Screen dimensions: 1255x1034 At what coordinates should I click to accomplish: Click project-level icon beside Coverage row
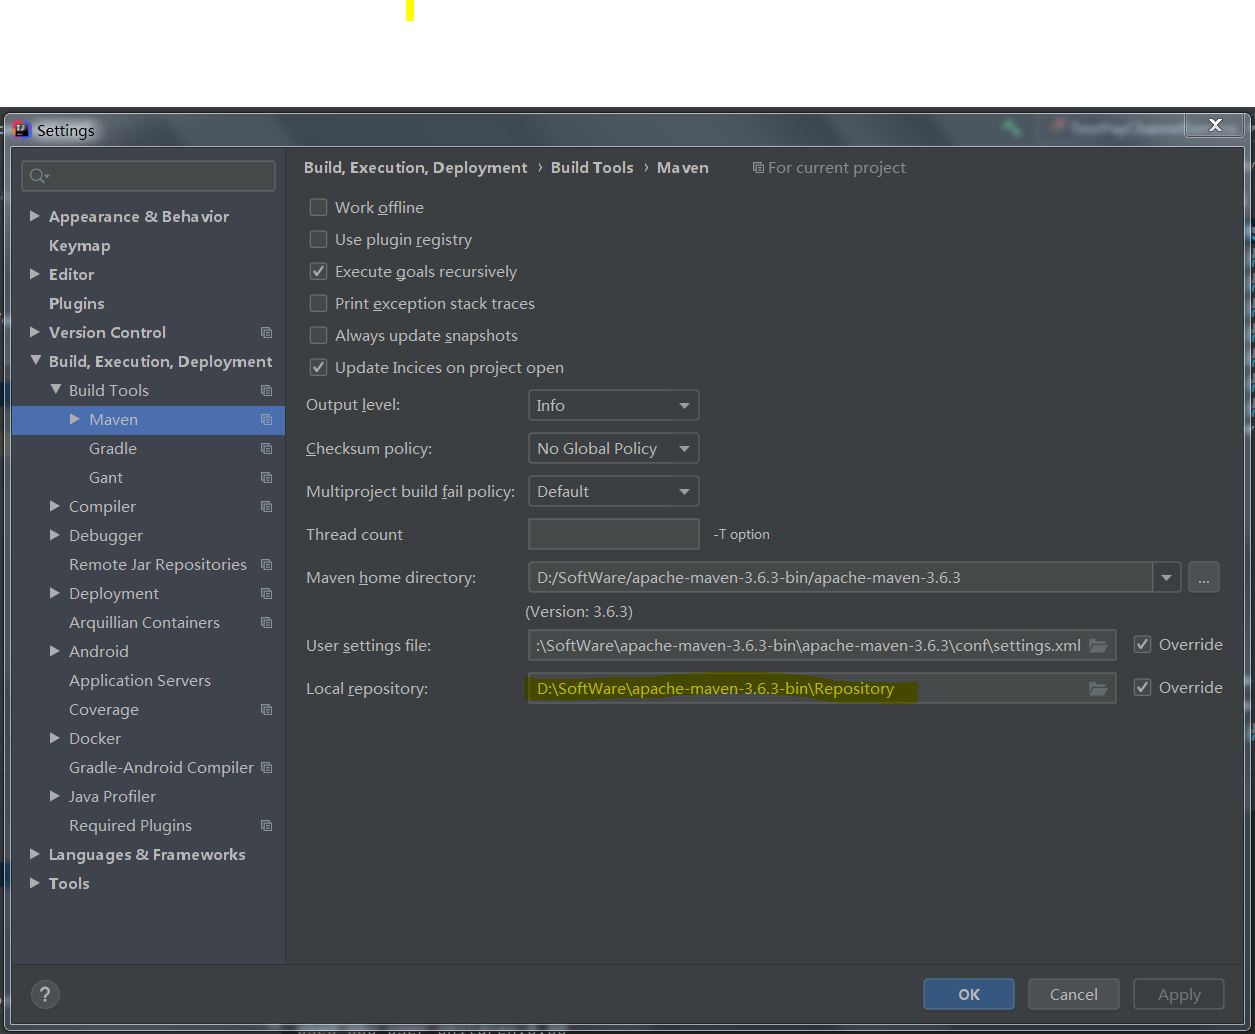pyautogui.click(x=266, y=710)
